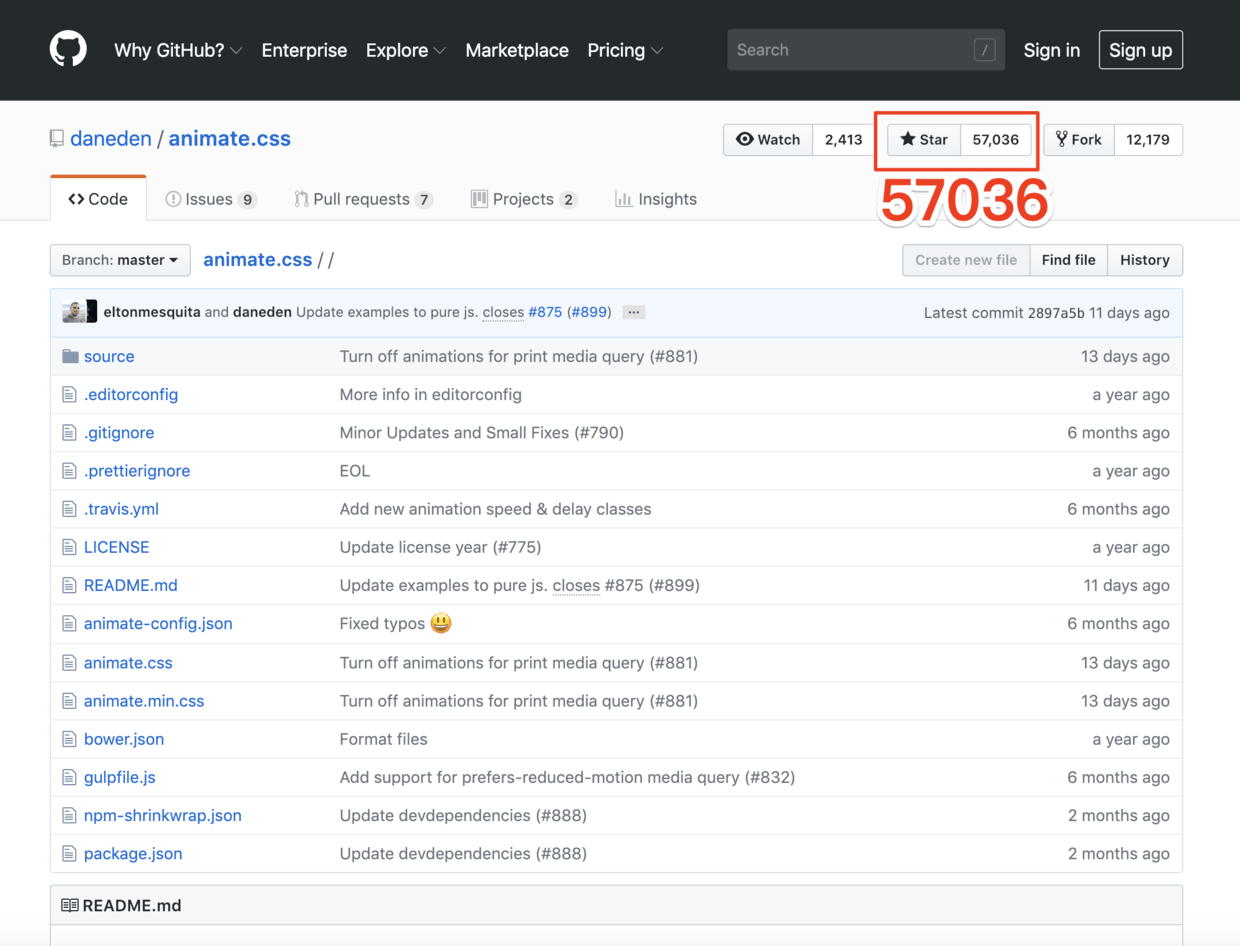Screen dimensions: 1240x946
Task: Open the source folder
Action: tap(109, 356)
